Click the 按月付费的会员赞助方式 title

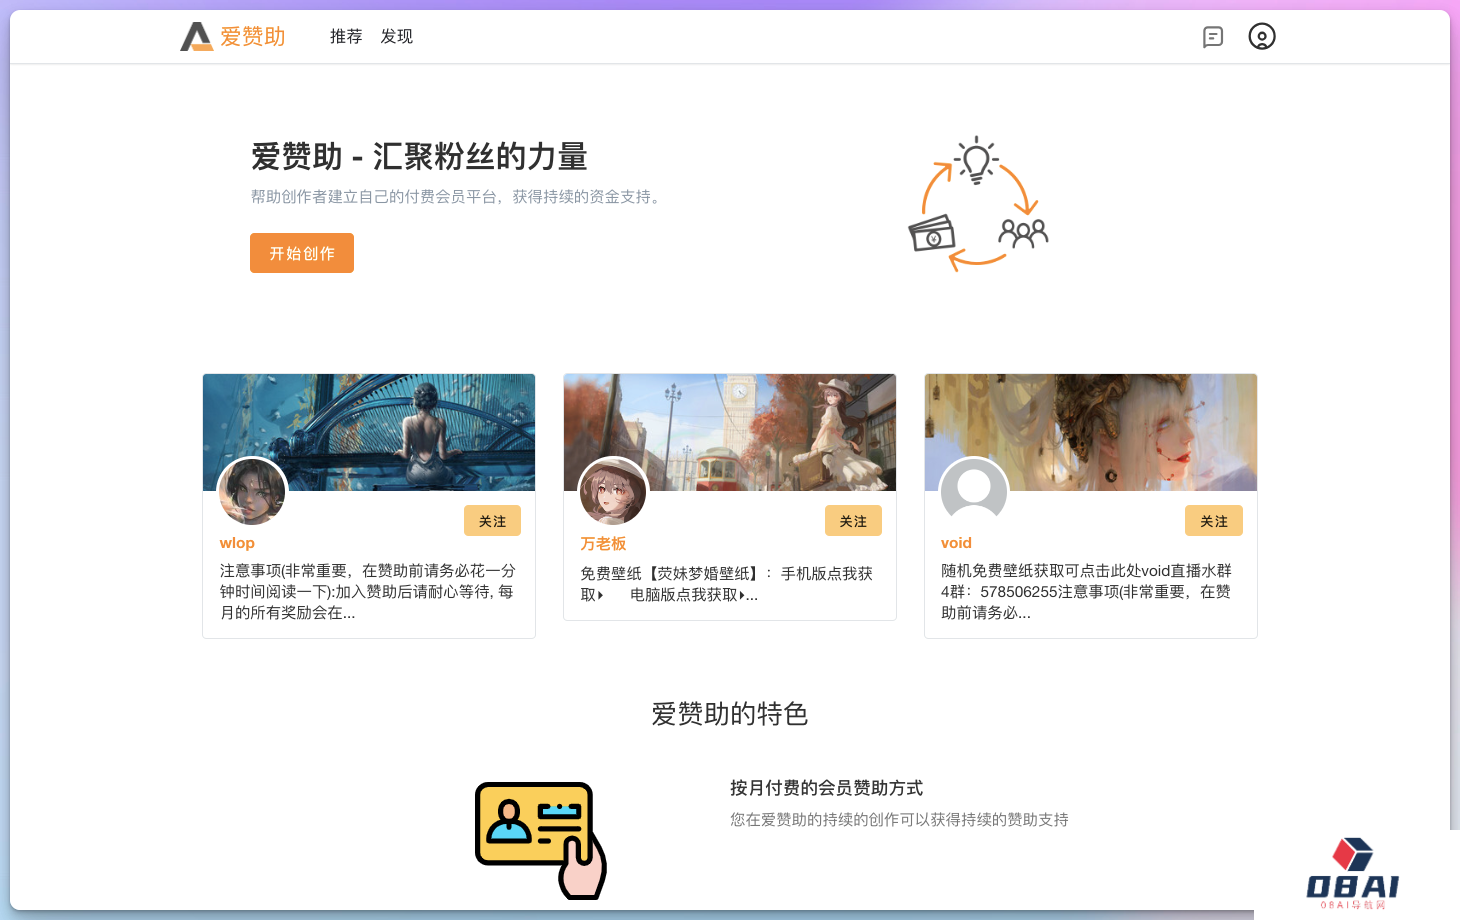(x=826, y=788)
